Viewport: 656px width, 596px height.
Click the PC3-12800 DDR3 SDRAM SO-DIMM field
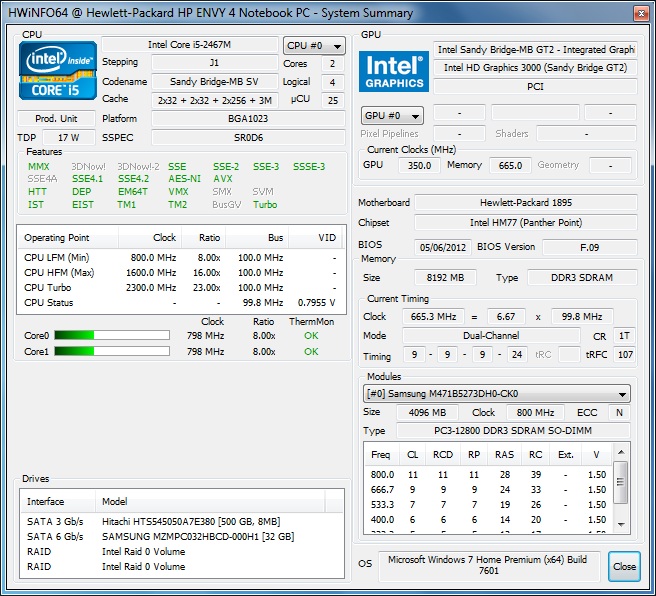513,430
